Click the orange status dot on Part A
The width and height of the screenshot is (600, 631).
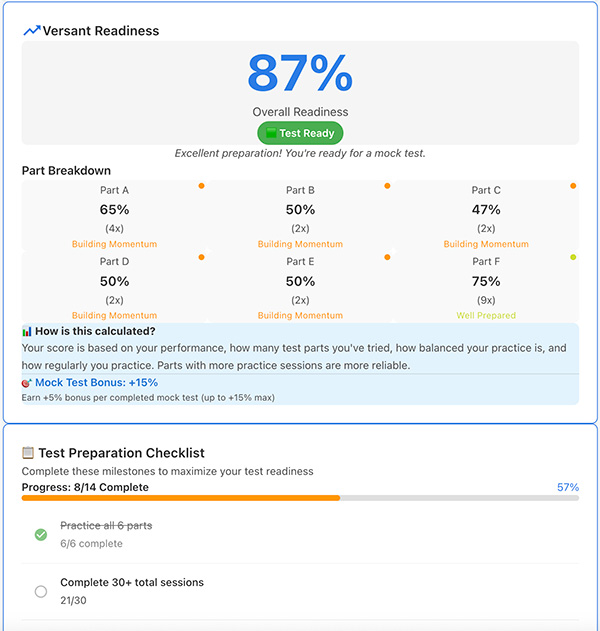[x=201, y=186]
